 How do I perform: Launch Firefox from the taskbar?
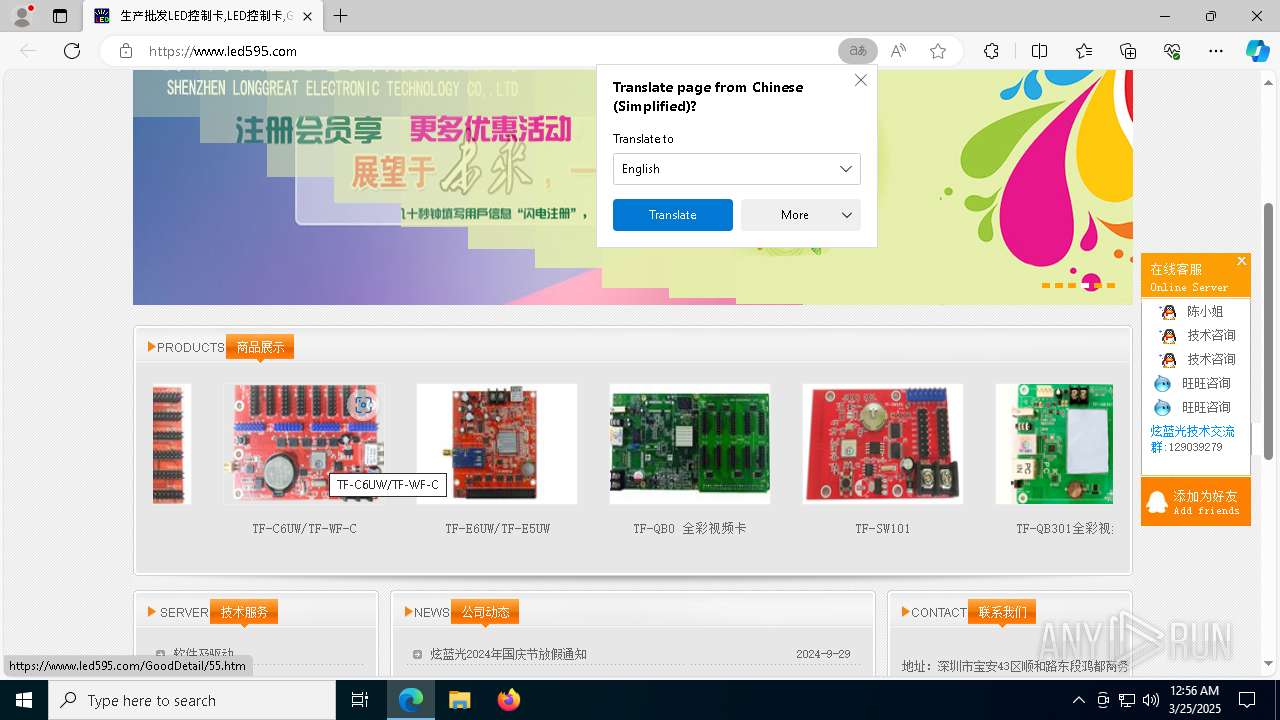(508, 700)
